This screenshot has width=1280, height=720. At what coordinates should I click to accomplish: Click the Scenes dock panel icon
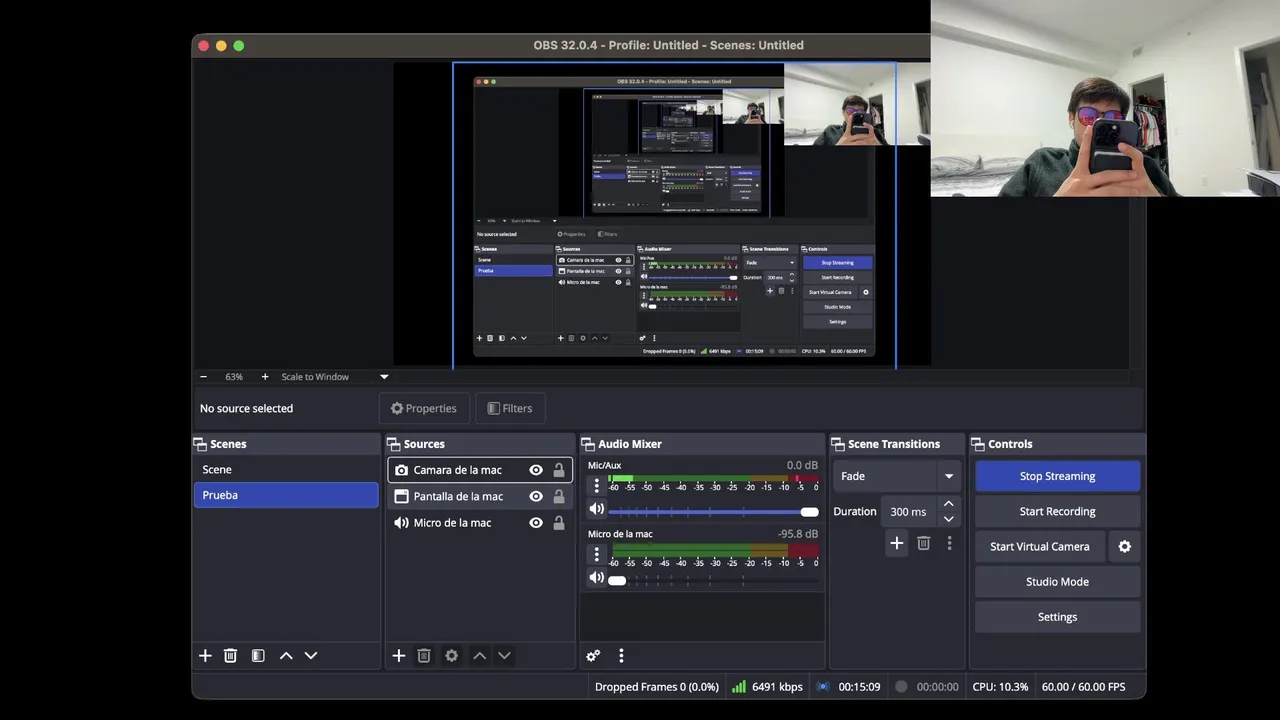200,444
